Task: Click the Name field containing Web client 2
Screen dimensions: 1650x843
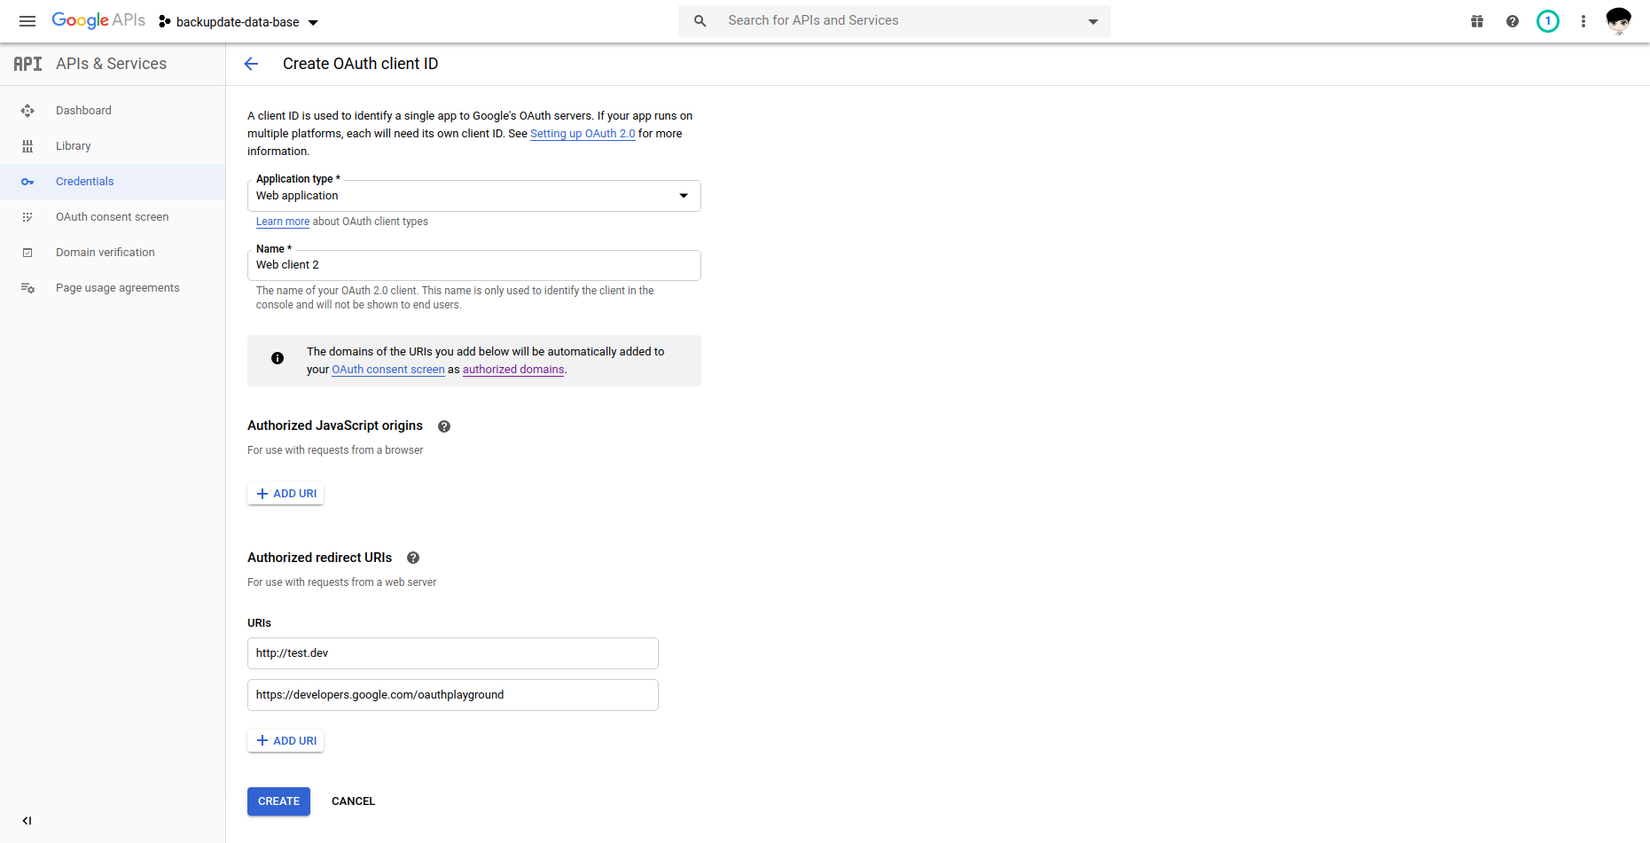Action: tap(474, 265)
